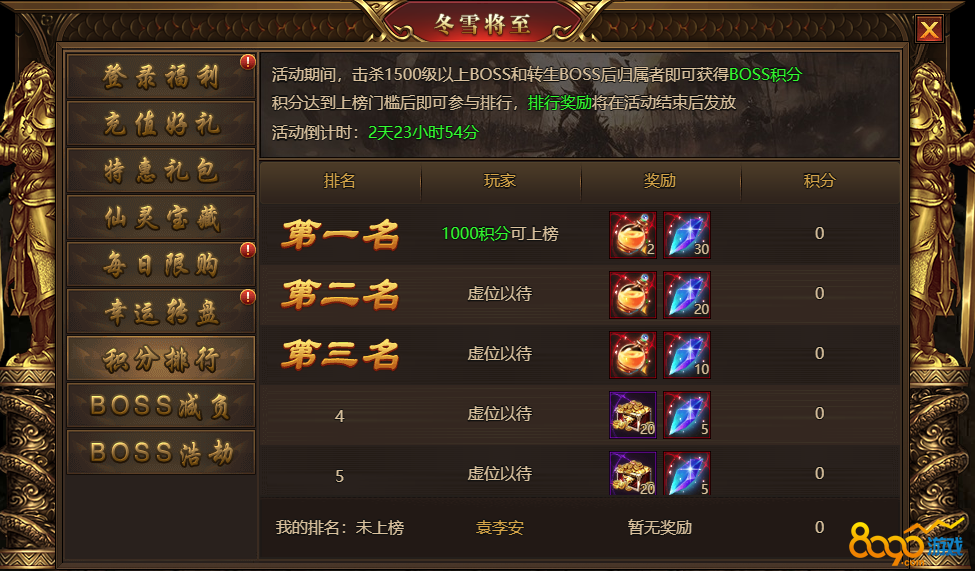This screenshot has width=975, height=571.
Task: Open 特惠礼包 tab
Action: pyautogui.click(x=161, y=170)
